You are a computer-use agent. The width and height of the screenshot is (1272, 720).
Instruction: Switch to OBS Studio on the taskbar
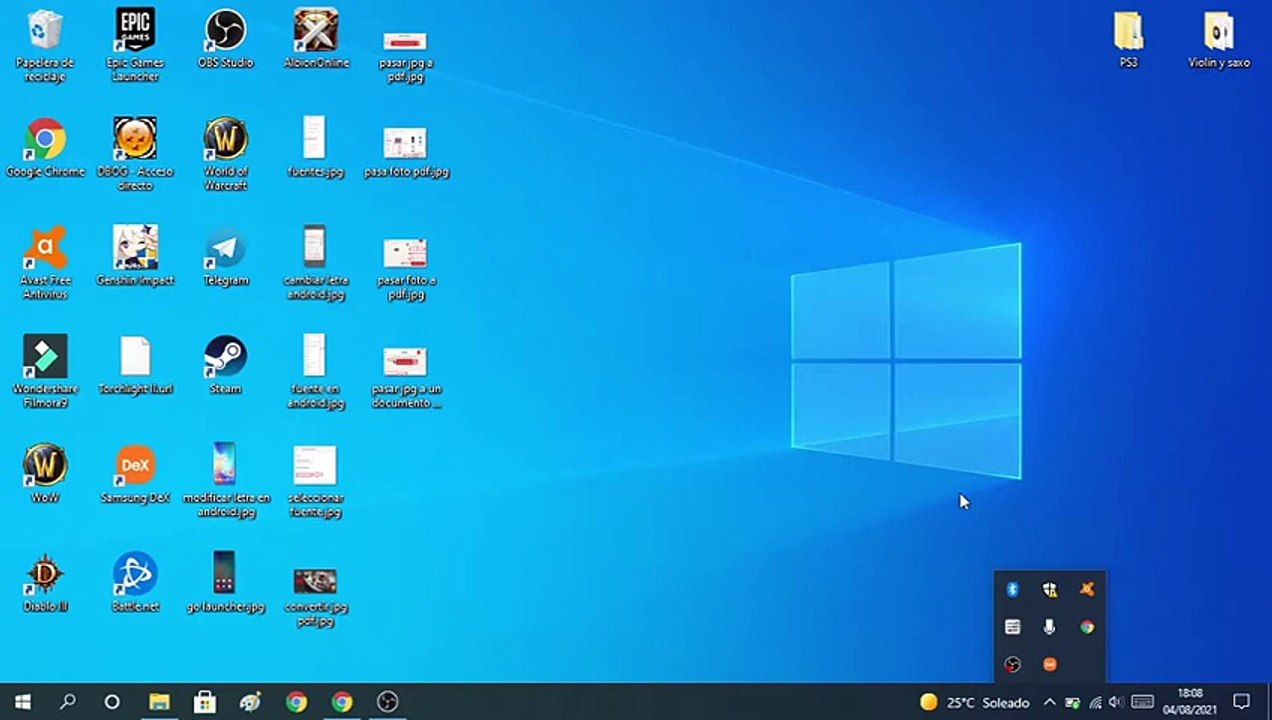coord(388,702)
